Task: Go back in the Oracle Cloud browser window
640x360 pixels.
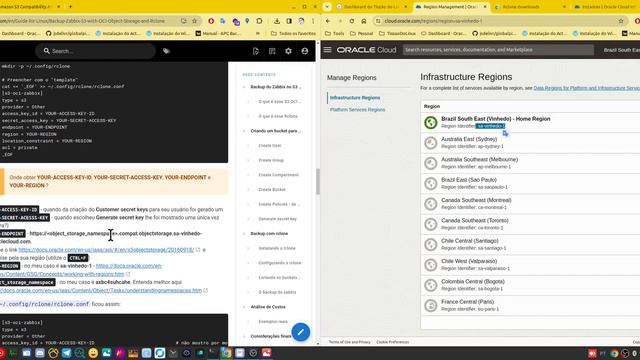Action: [x=328, y=21]
